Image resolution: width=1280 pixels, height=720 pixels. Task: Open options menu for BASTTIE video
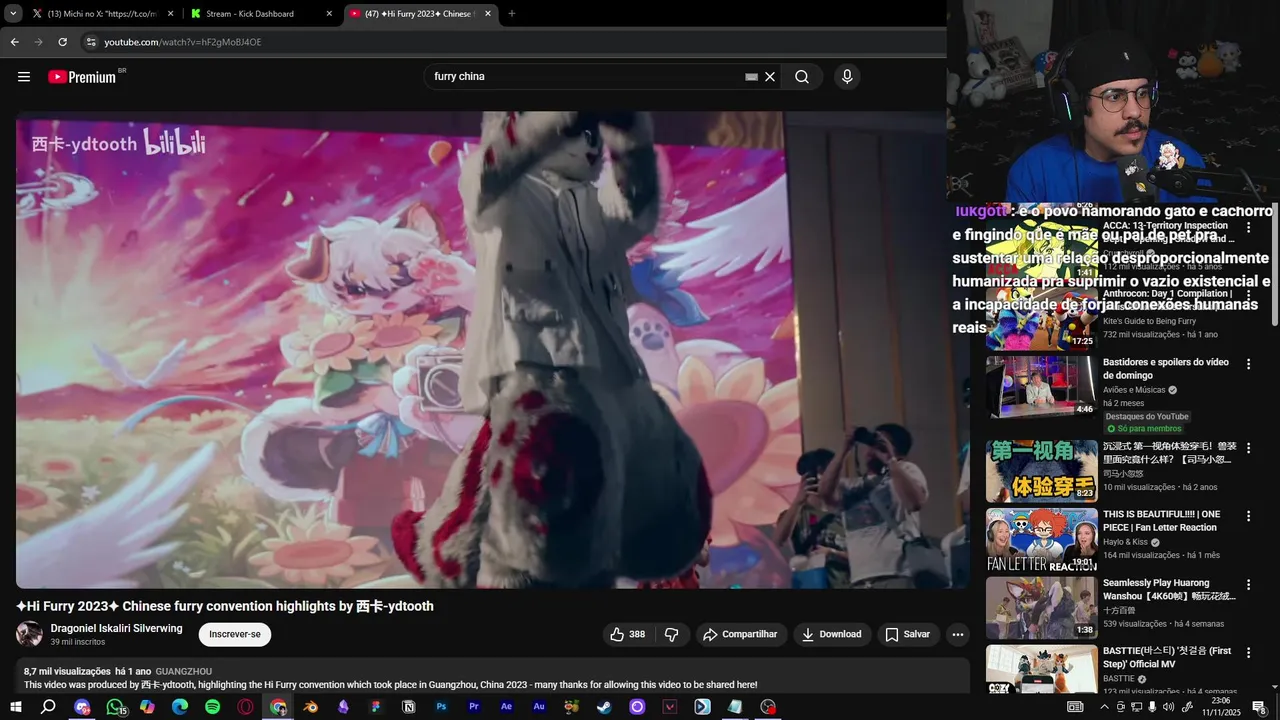coord(1248,652)
